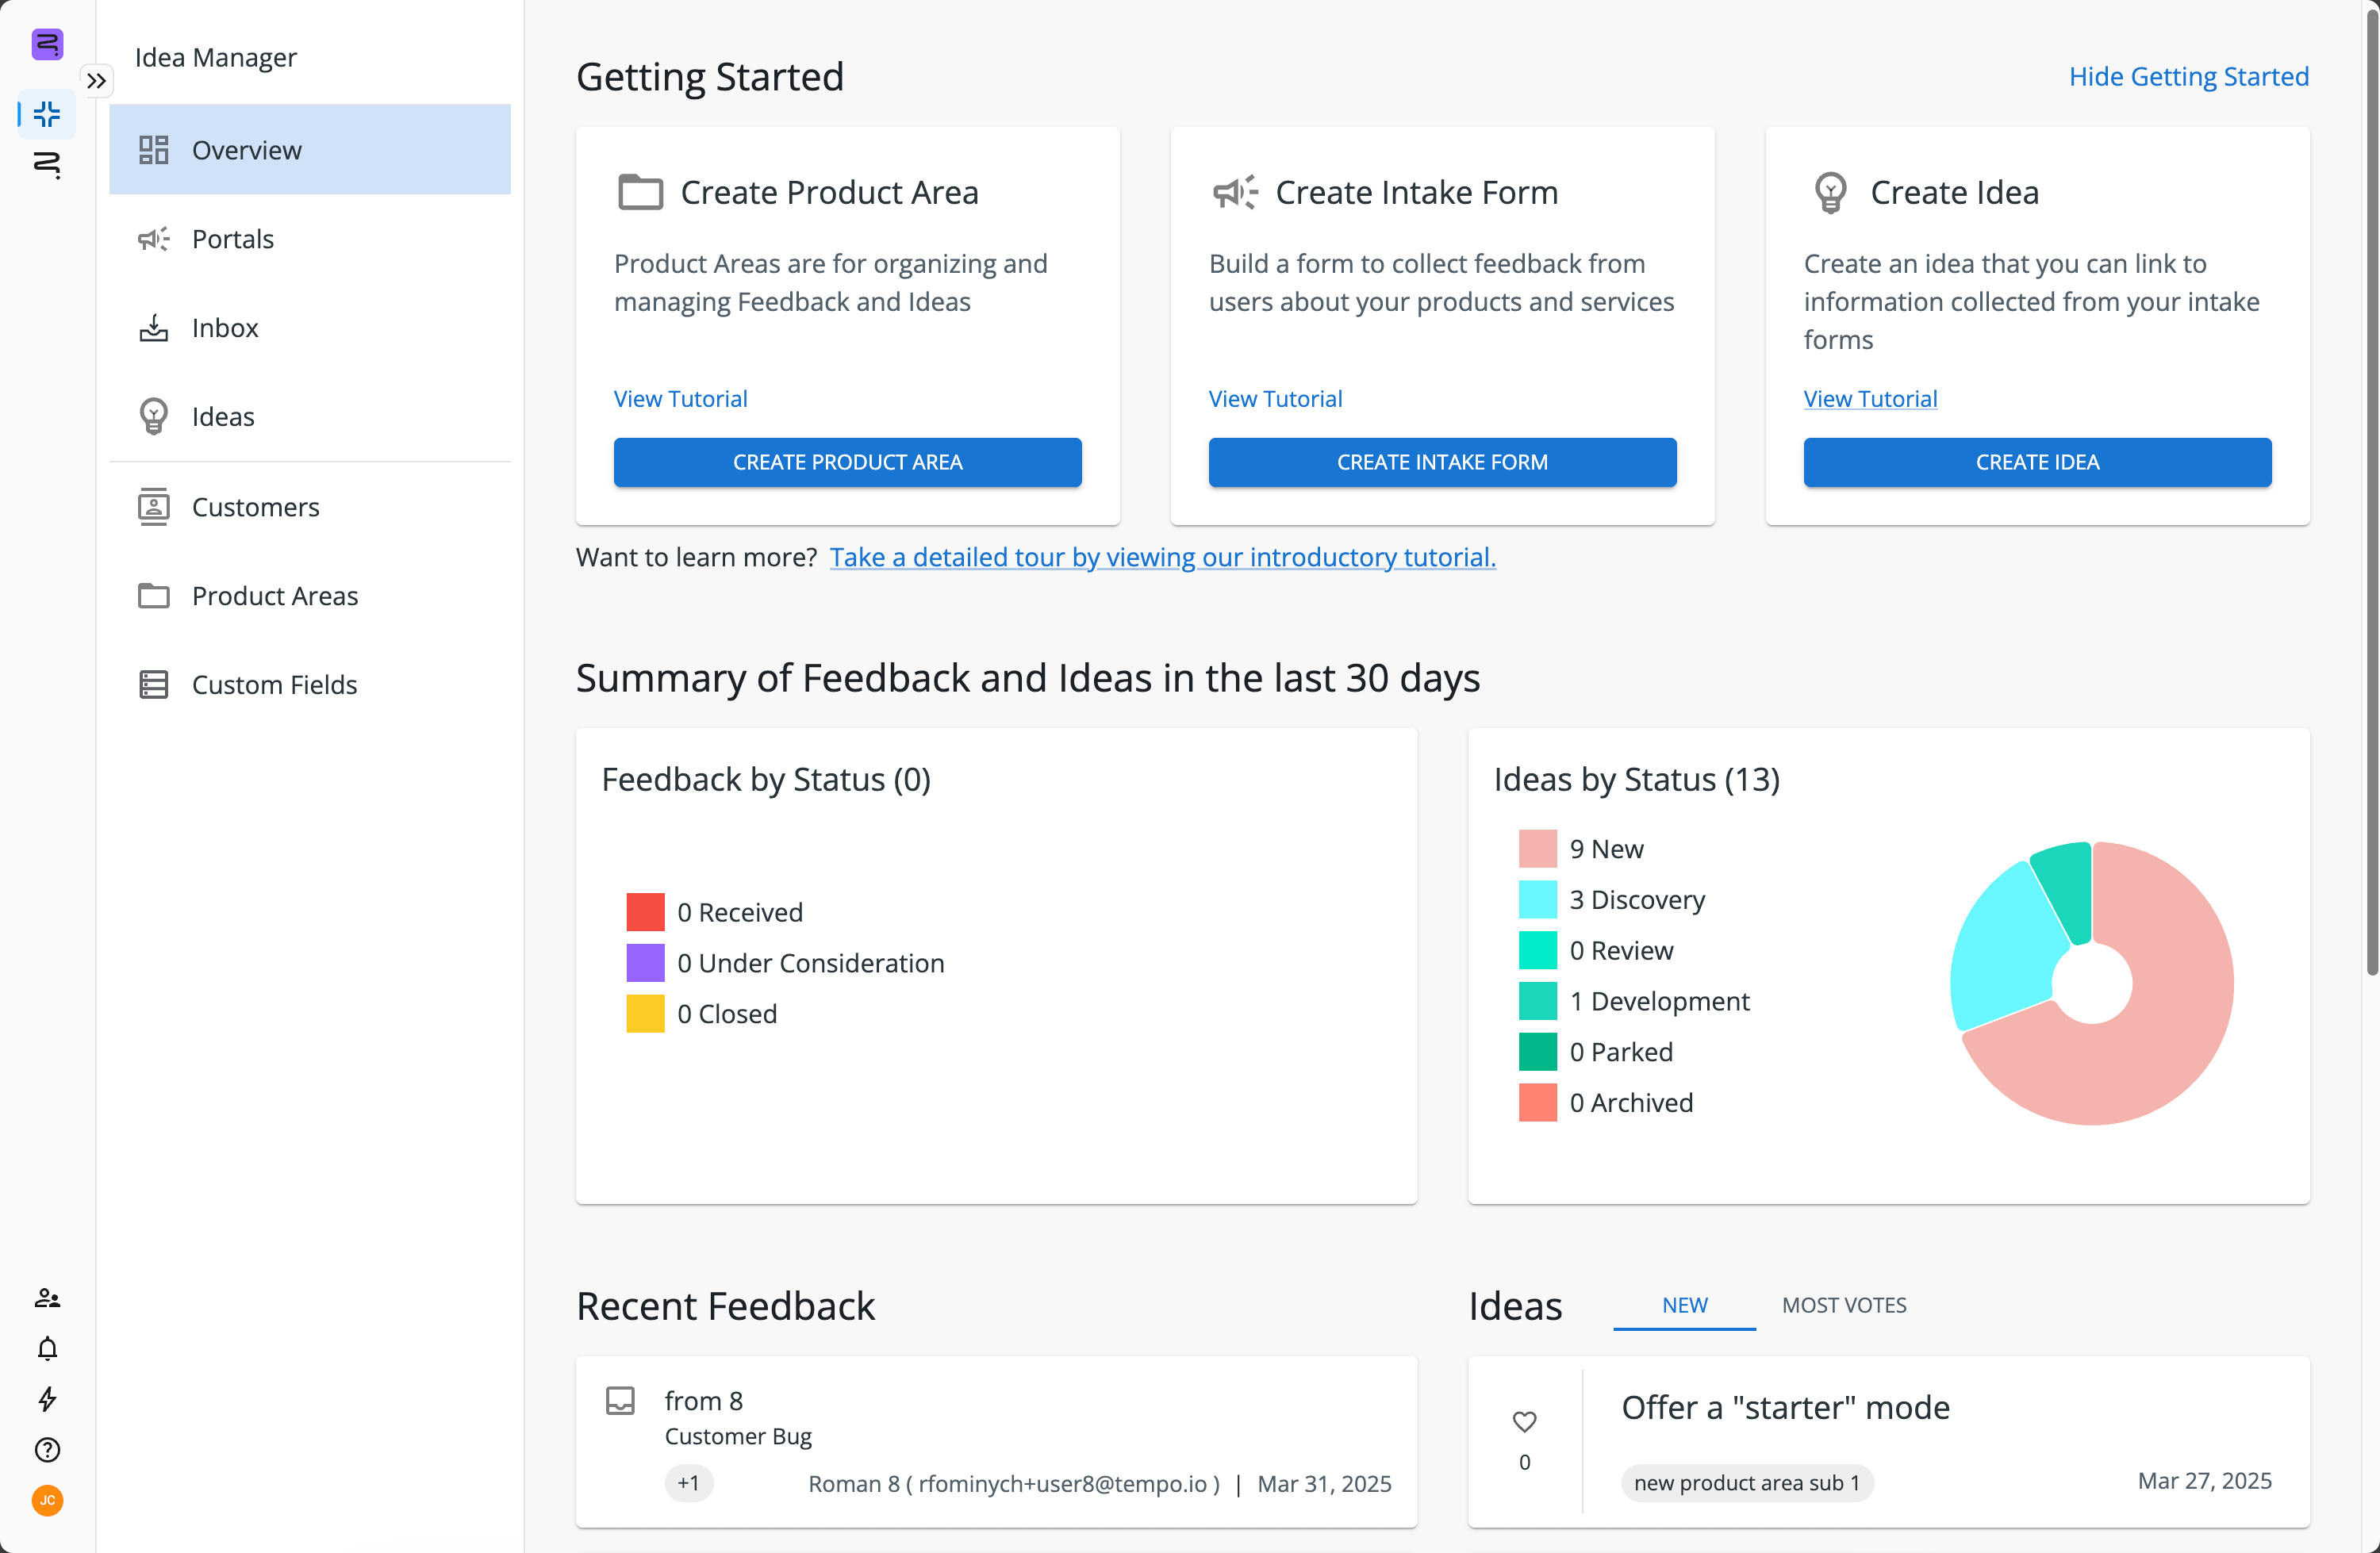Image resolution: width=2380 pixels, height=1553 pixels.
Task: Click CREATE PRODUCT AREA button
Action: 847,462
